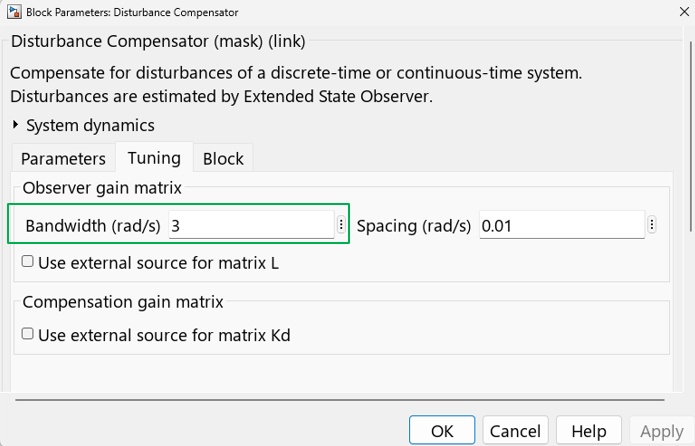Click the Compensation gain matrix group heading

click(123, 301)
